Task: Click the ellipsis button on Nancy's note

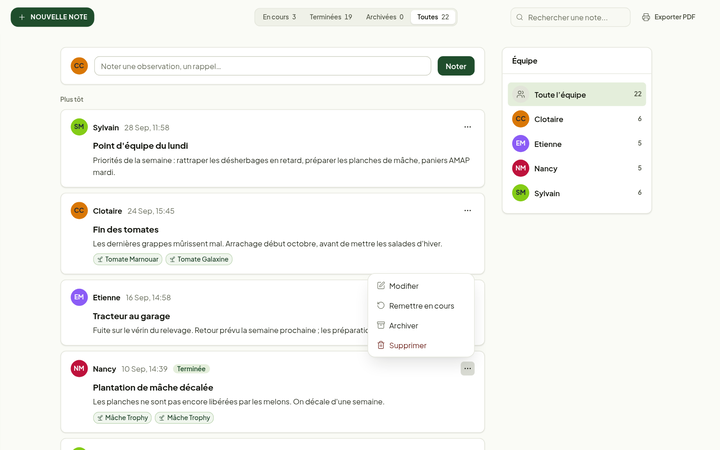Action: tap(467, 369)
